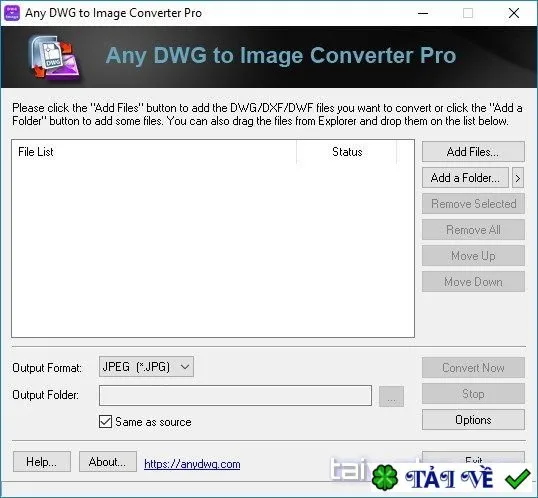The width and height of the screenshot is (538, 498).
Task: Click the DWG converter logo in banner
Action: point(55,57)
